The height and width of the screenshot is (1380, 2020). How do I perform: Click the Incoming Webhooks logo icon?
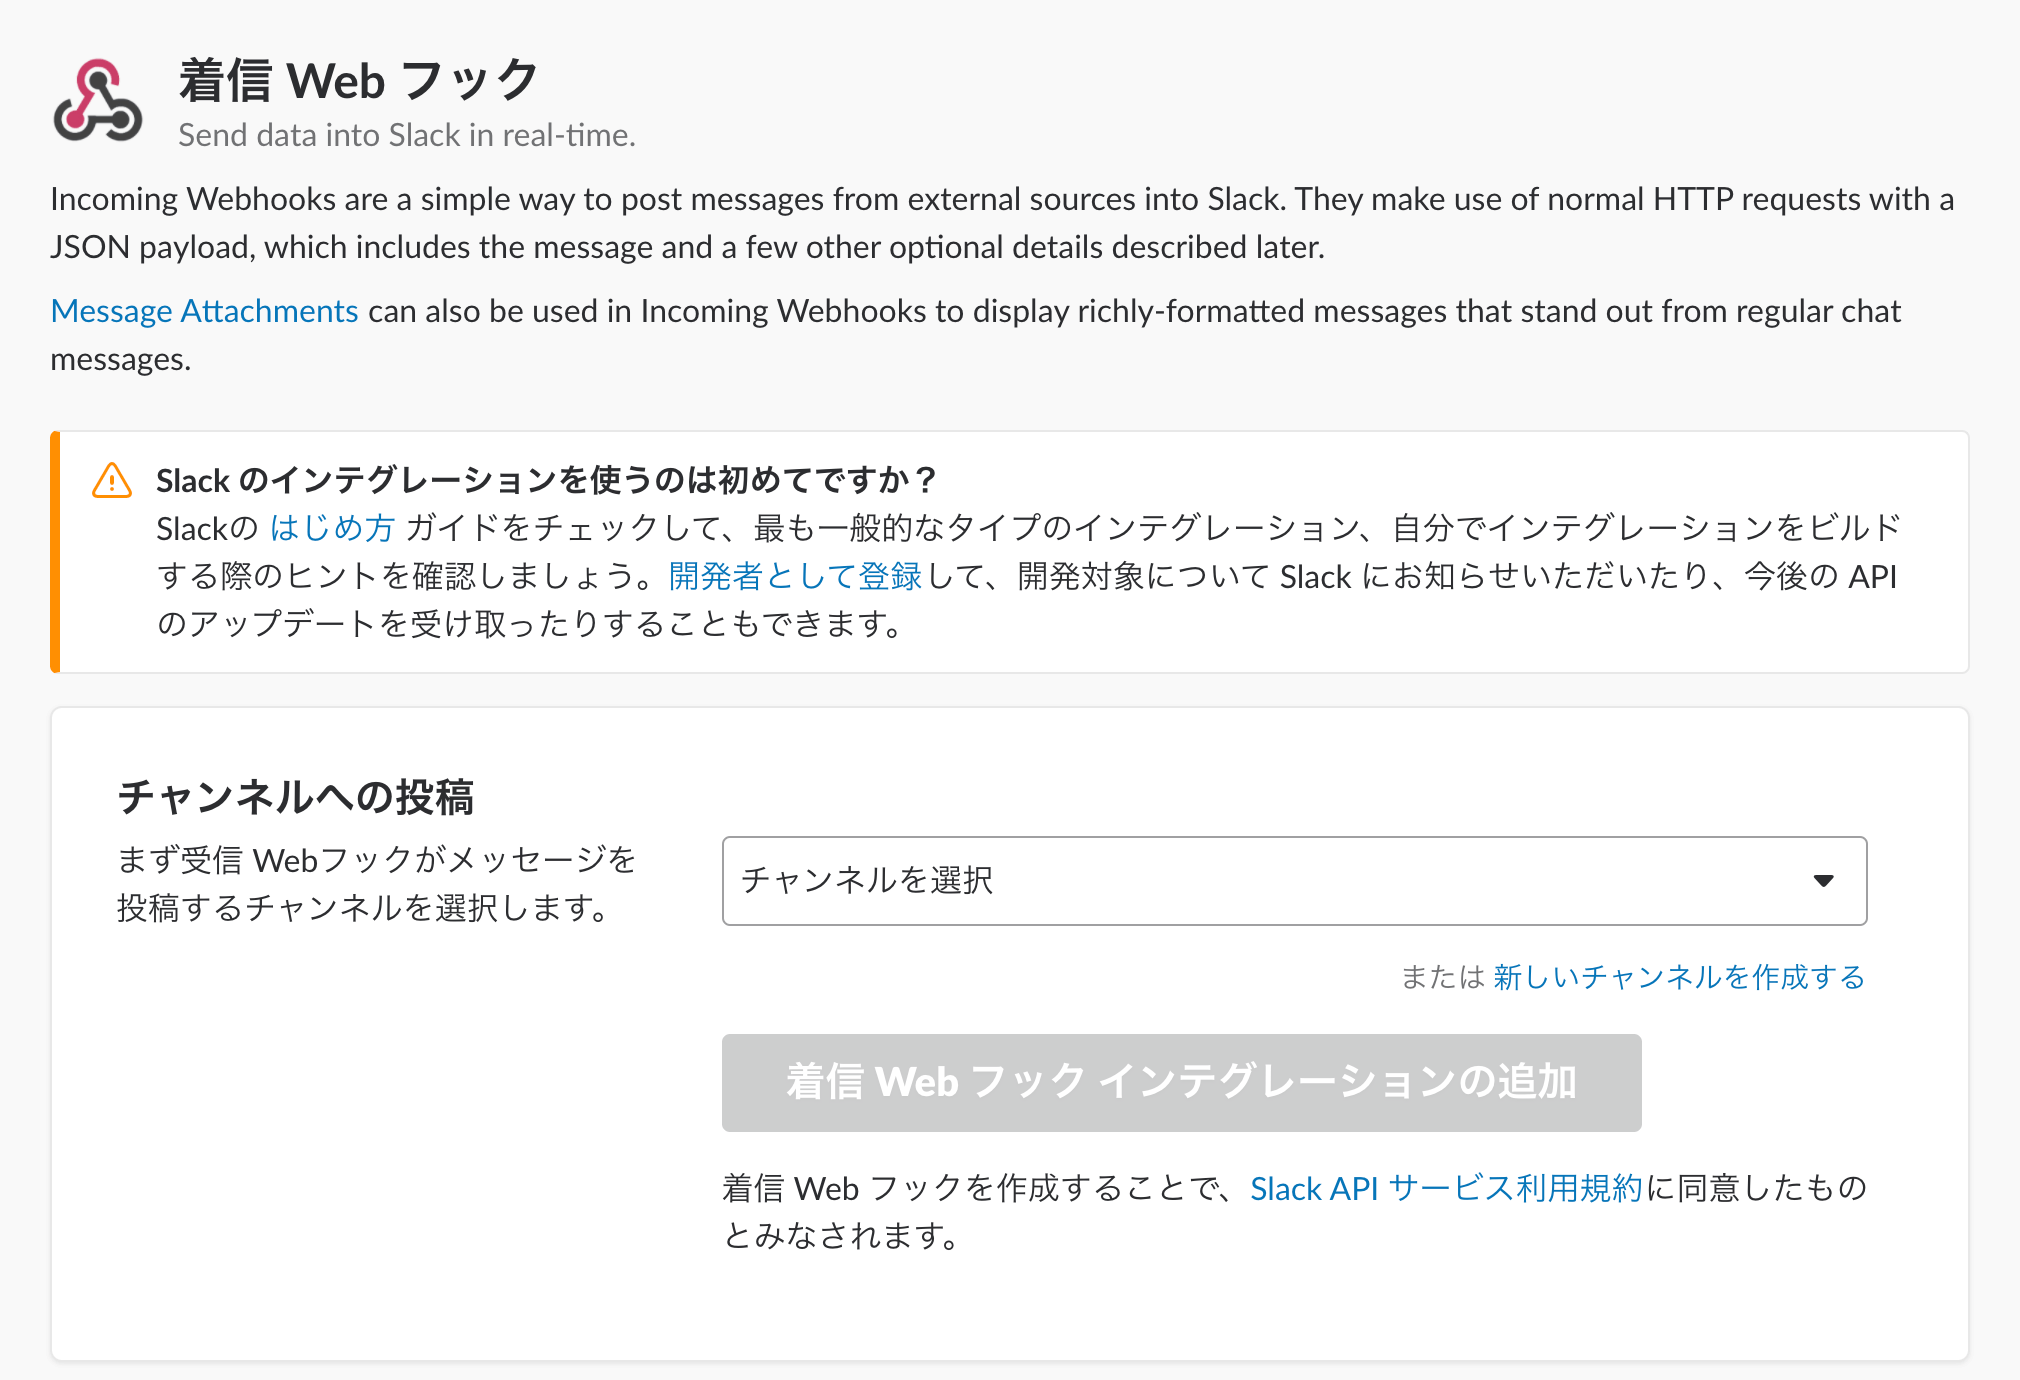[97, 101]
